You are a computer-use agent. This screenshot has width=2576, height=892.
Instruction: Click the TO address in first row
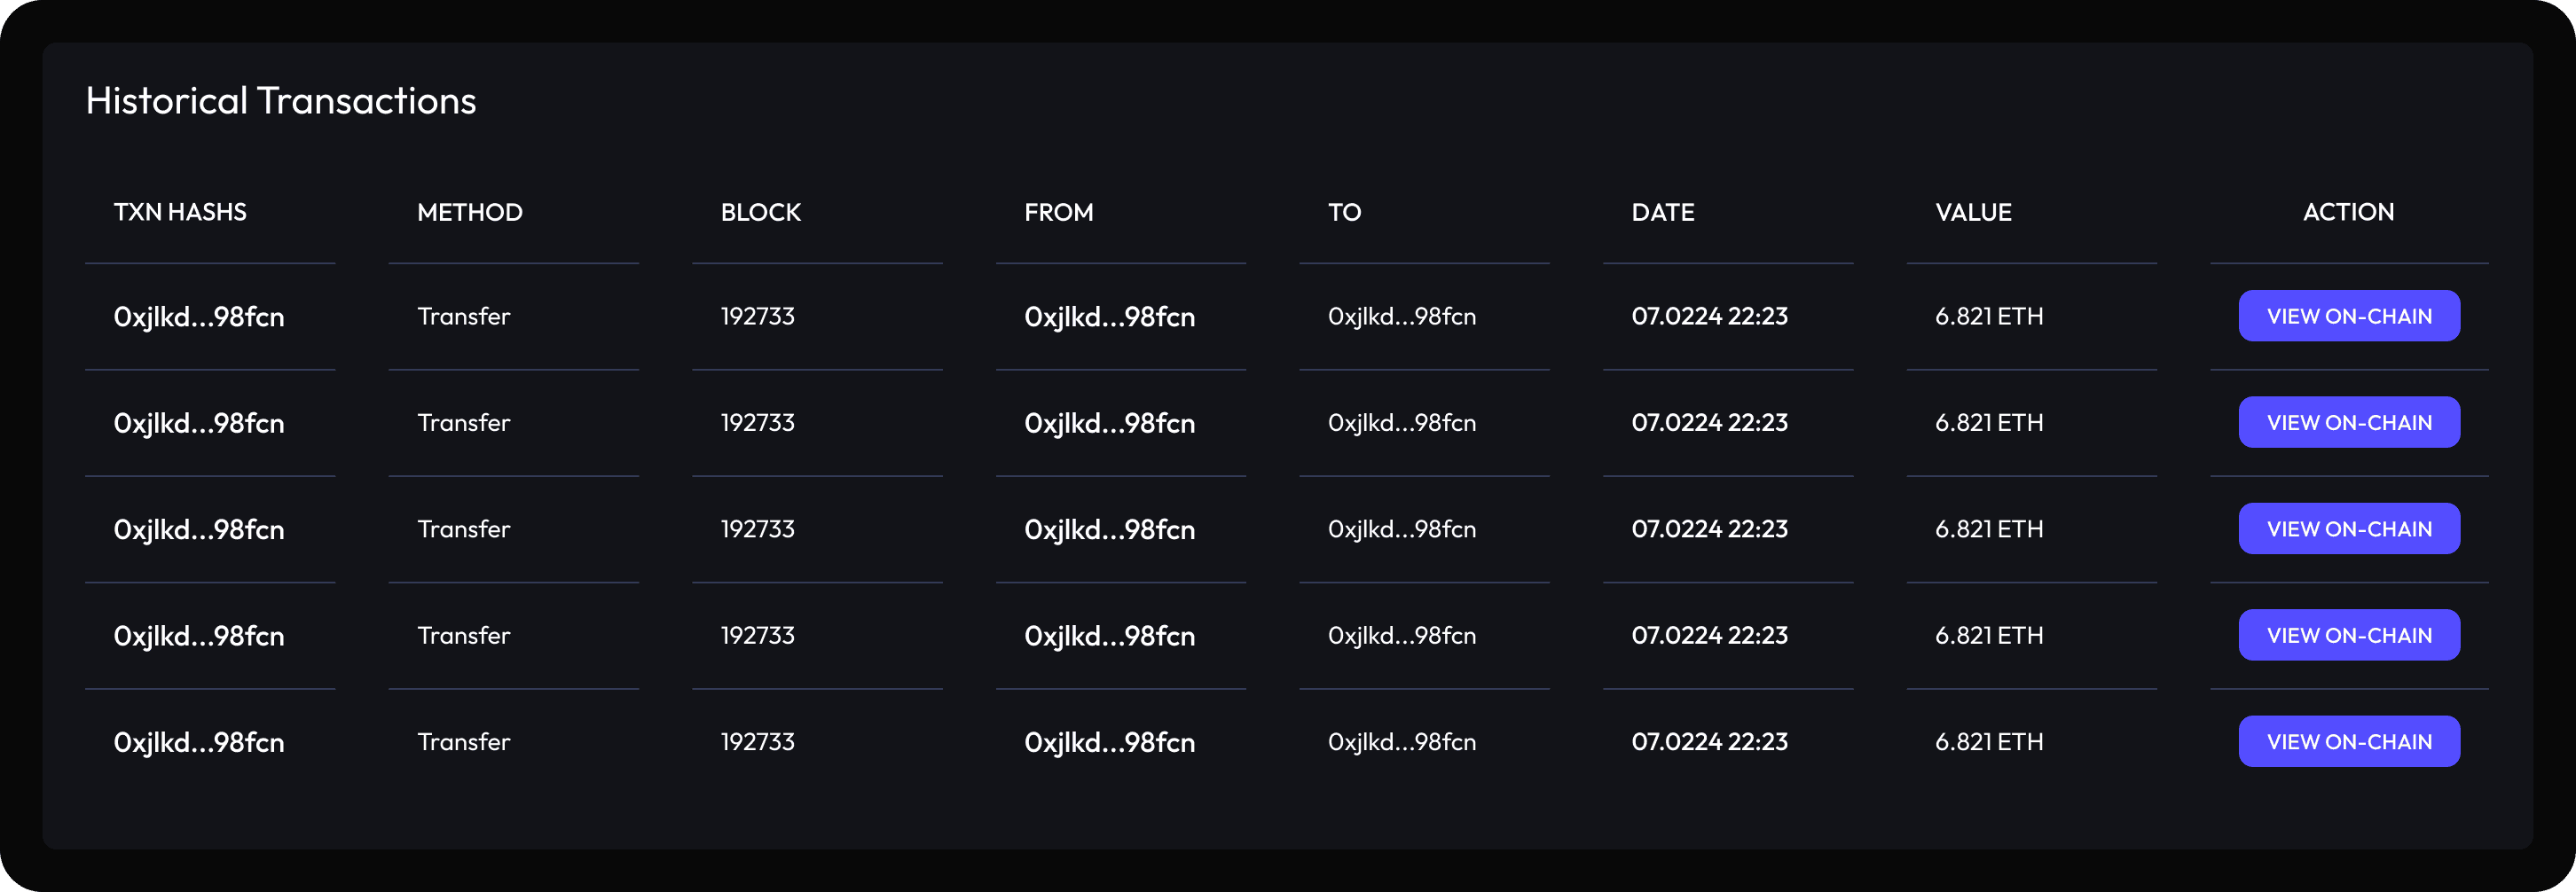[x=1402, y=316]
